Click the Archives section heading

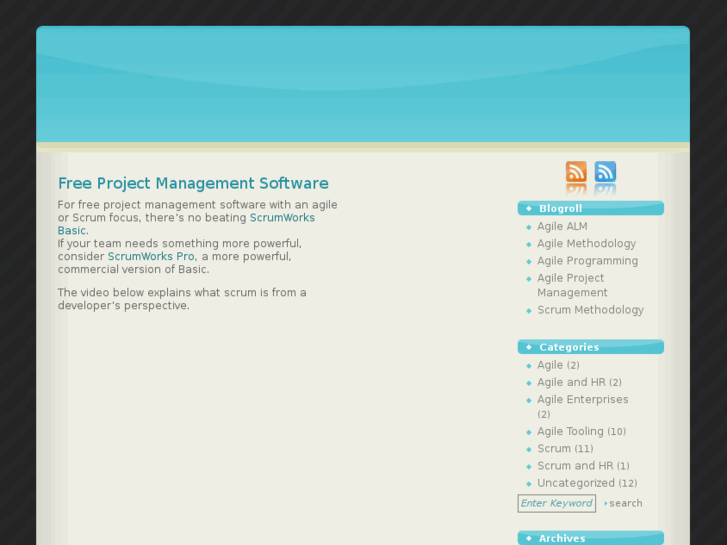590,538
